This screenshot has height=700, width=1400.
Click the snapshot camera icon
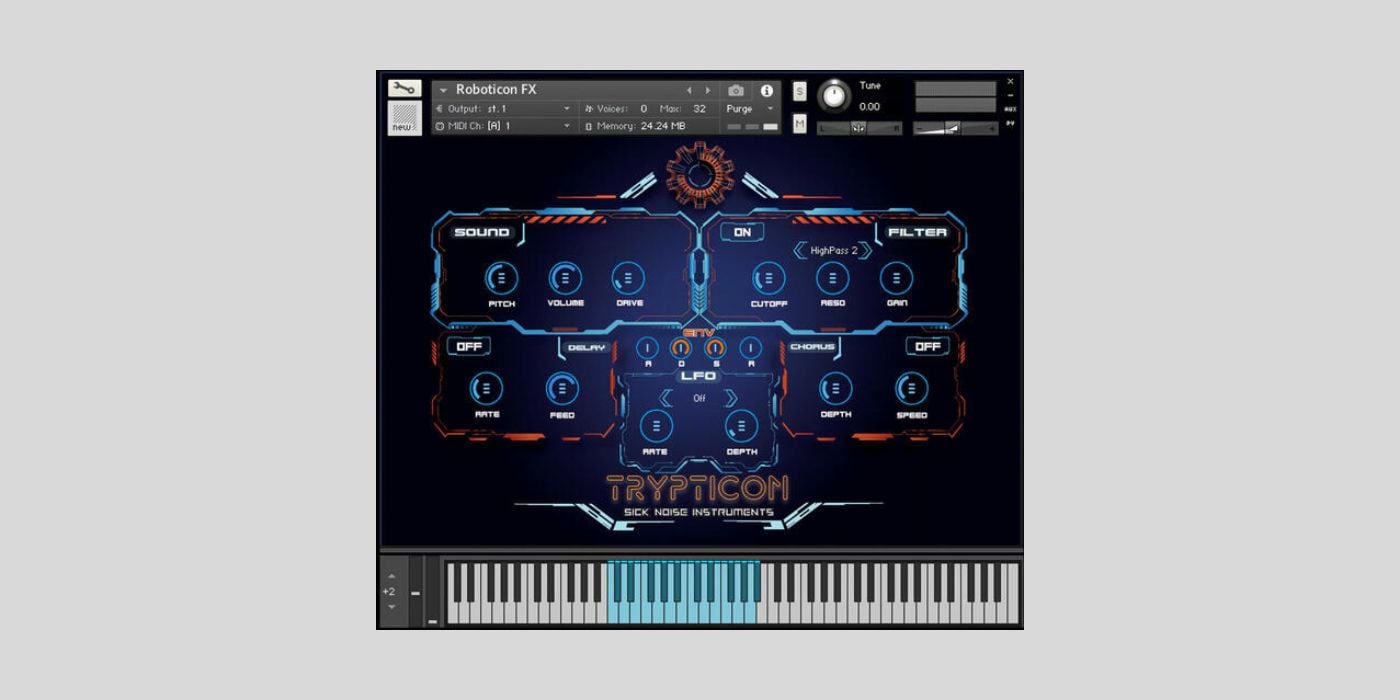736,90
